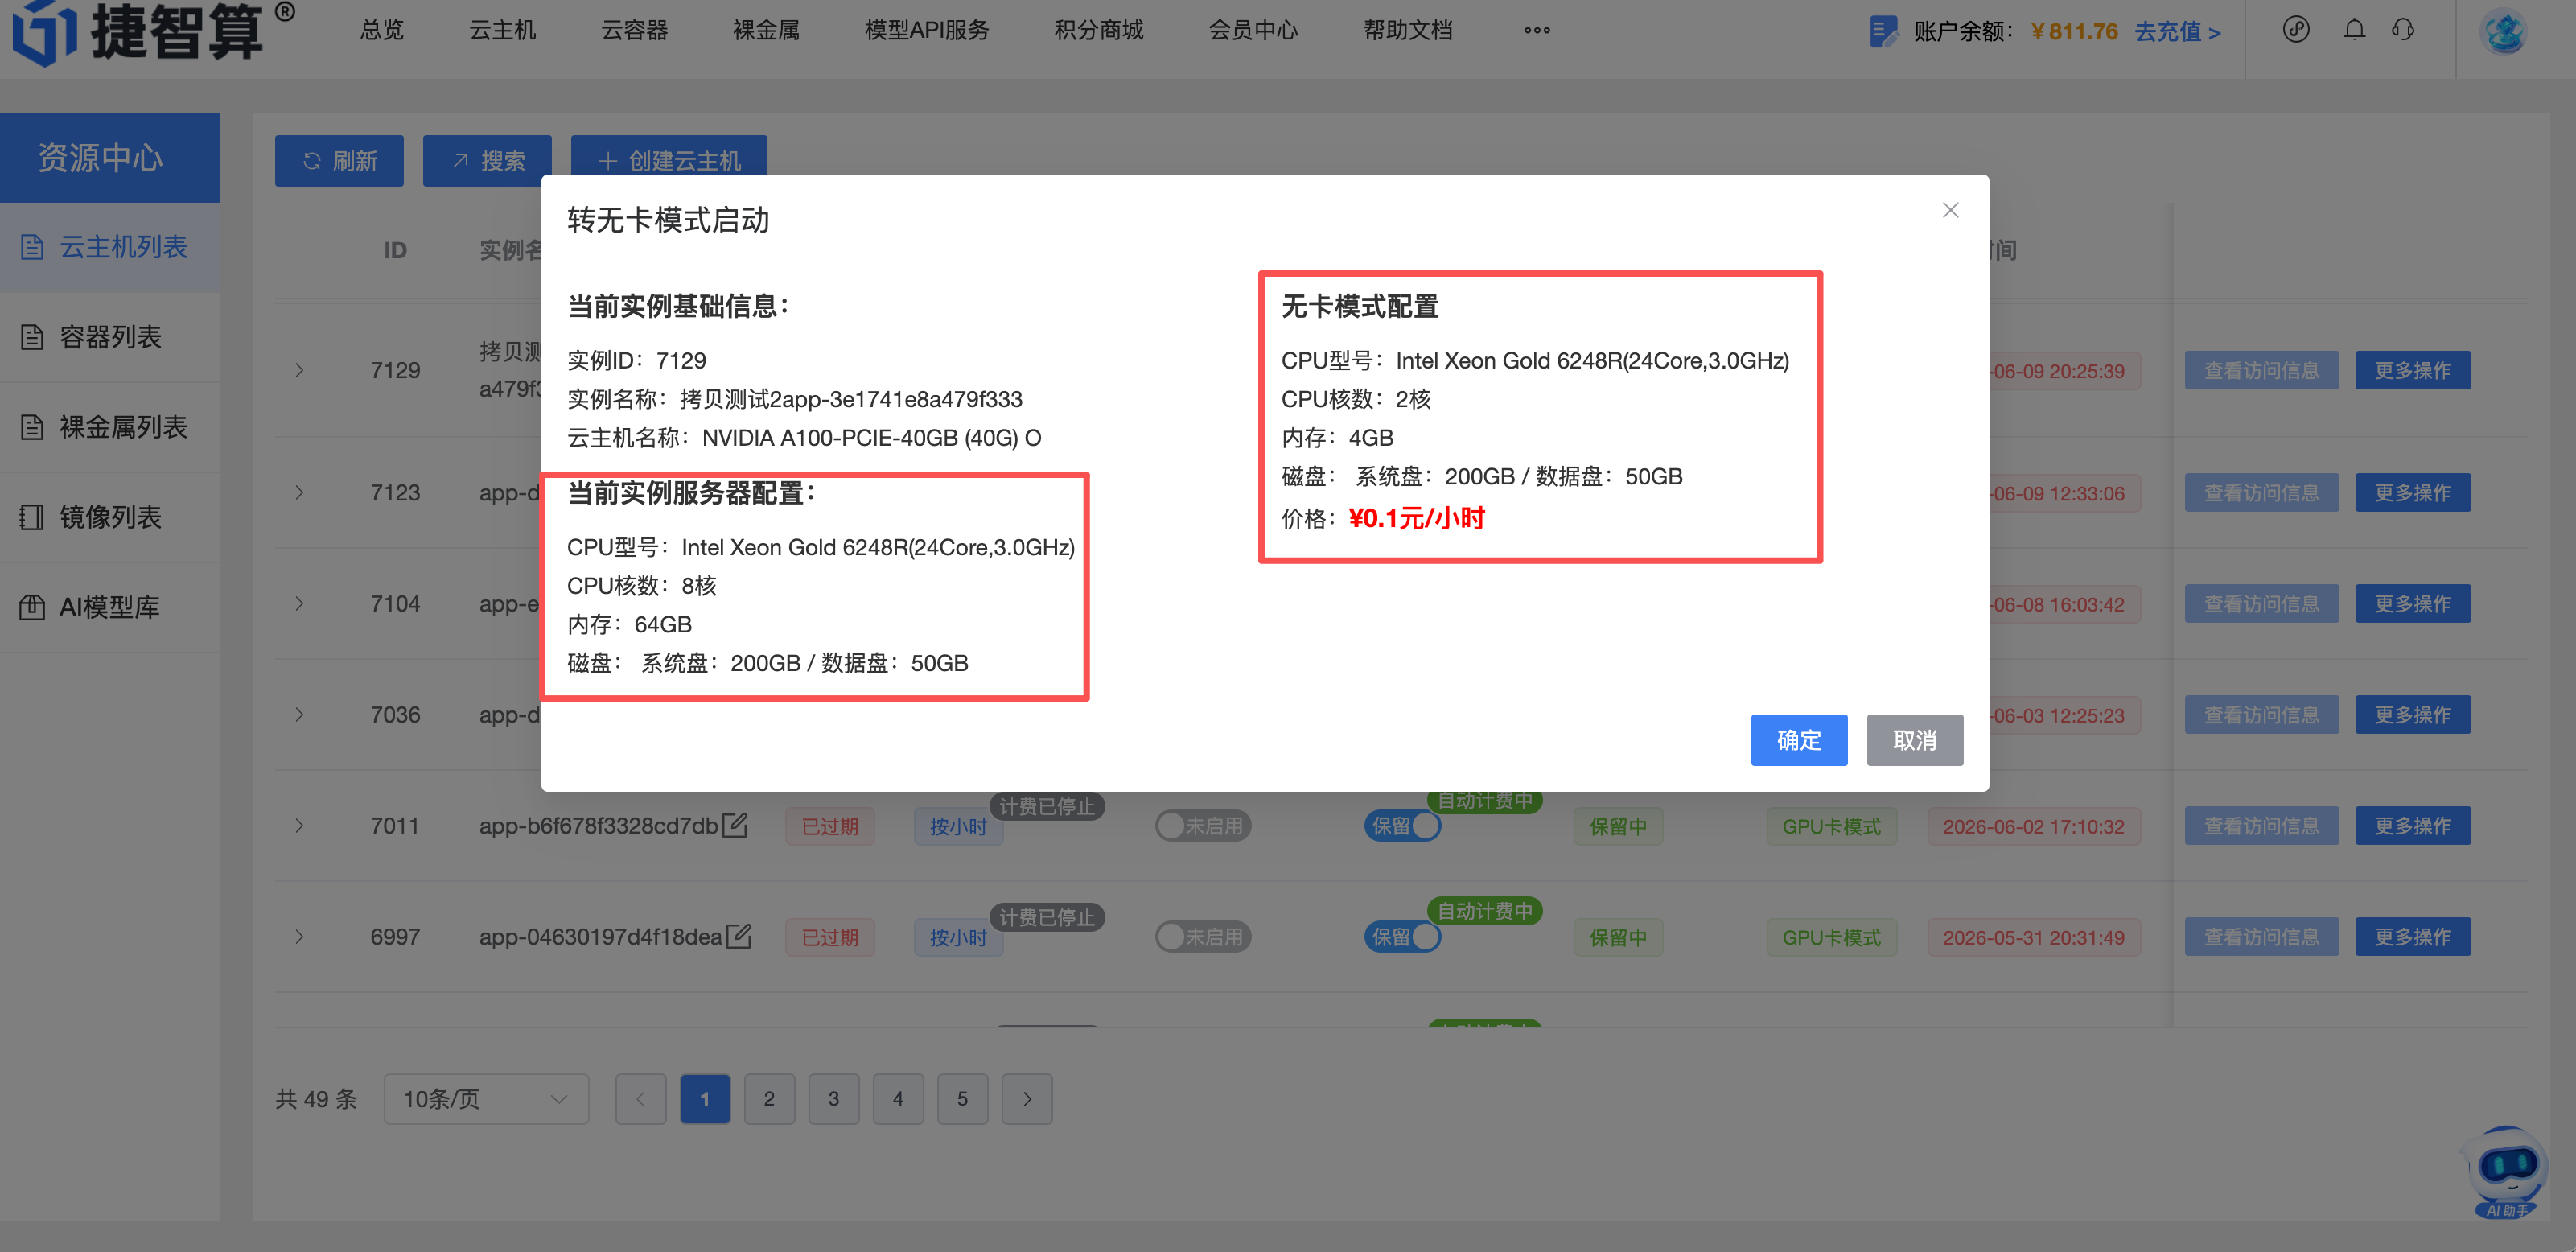2576x1252 pixels.
Task: Open the 积分商城 menu
Action: click(x=1098, y=31)
